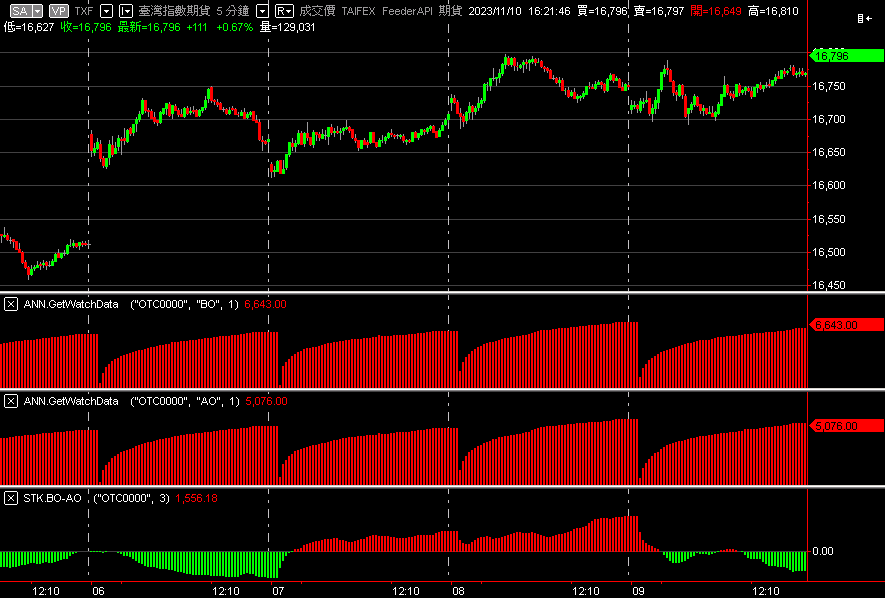The image size is (885, 598).
Task: Close the ANN.GetWatchData "BO" indicator panel
Action: [11, 305]
